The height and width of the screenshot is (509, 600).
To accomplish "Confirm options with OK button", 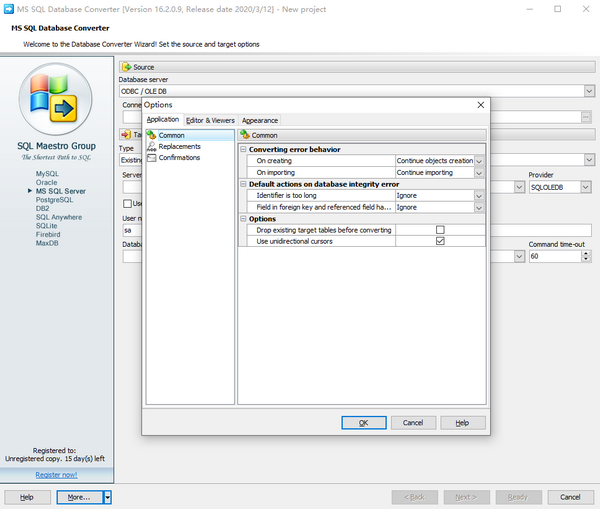I will tap(364, 423).
